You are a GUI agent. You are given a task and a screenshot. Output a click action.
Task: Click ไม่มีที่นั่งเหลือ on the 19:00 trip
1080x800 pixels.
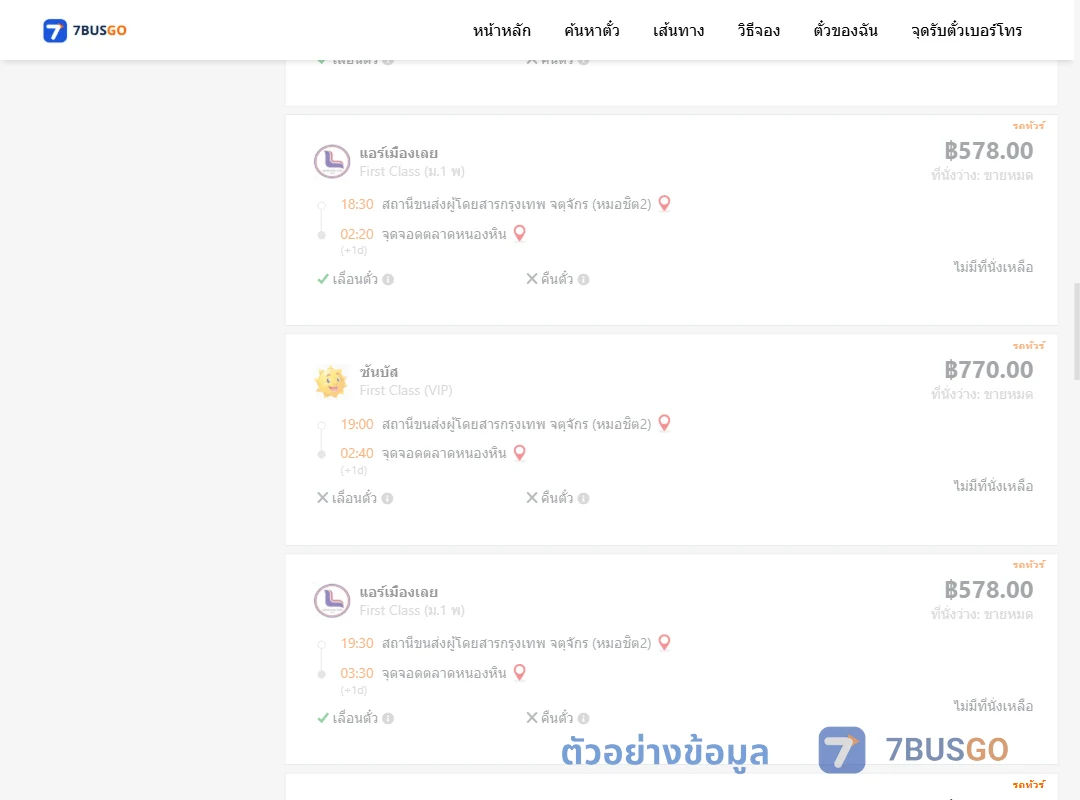993,486
